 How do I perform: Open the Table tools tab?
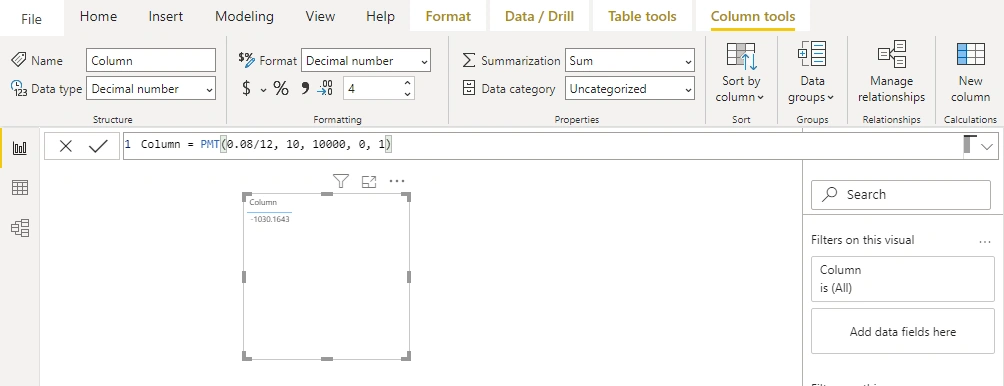[642, 17]
